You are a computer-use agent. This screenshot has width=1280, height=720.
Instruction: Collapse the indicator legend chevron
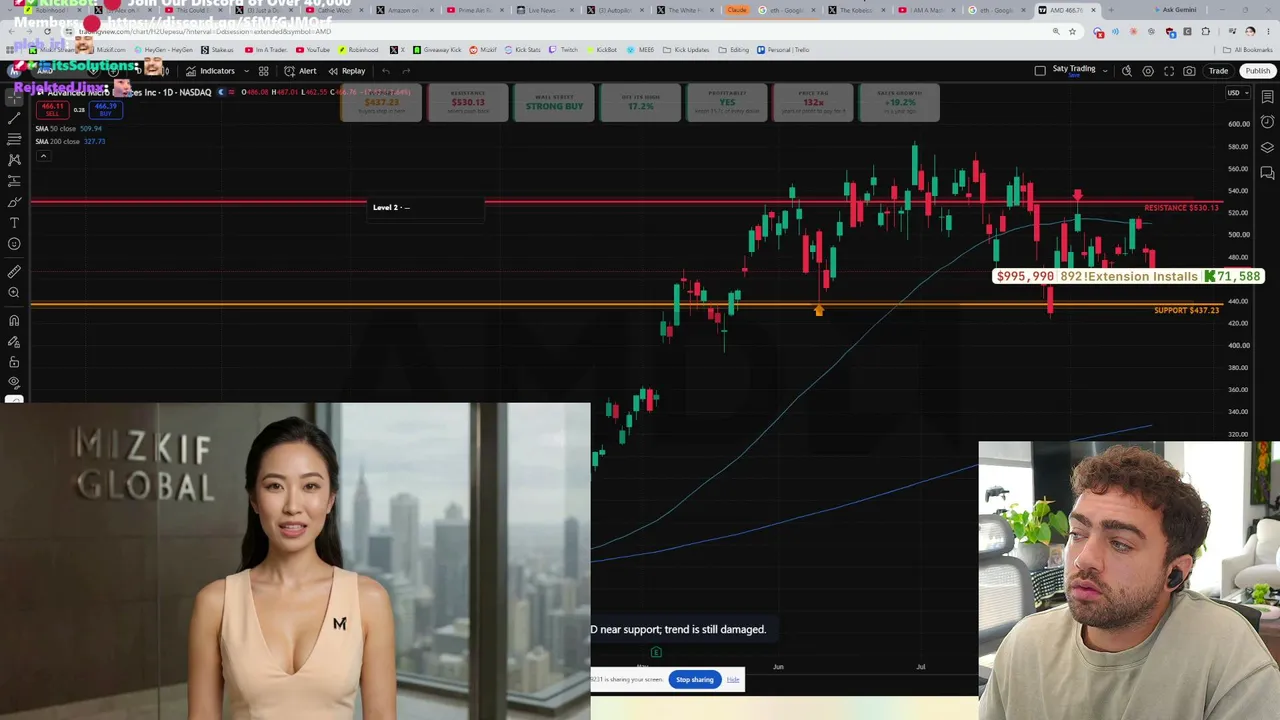point(43,156)
